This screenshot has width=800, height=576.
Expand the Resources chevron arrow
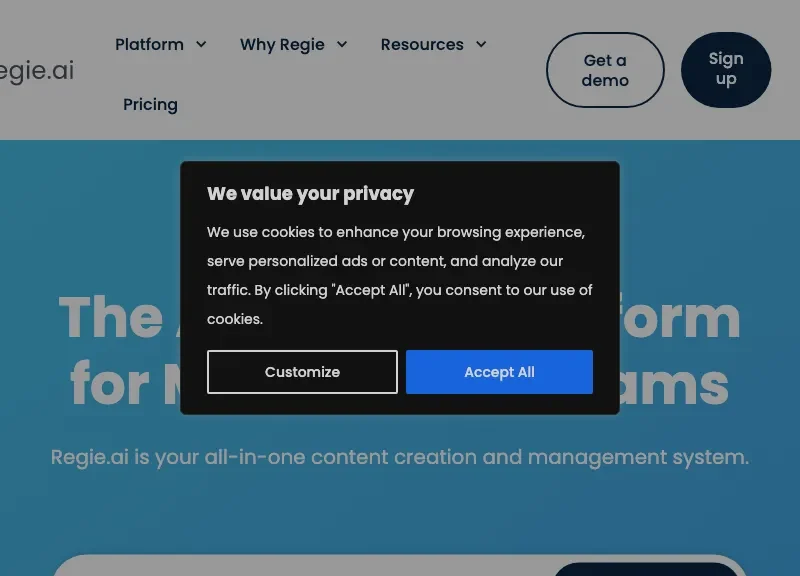pos(481,44)
